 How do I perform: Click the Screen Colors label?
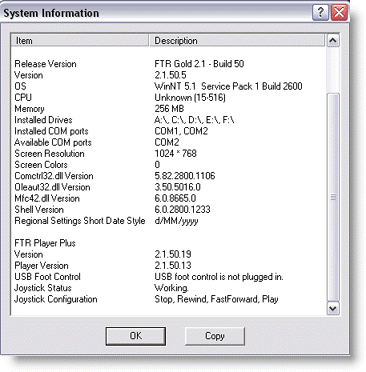41,165
